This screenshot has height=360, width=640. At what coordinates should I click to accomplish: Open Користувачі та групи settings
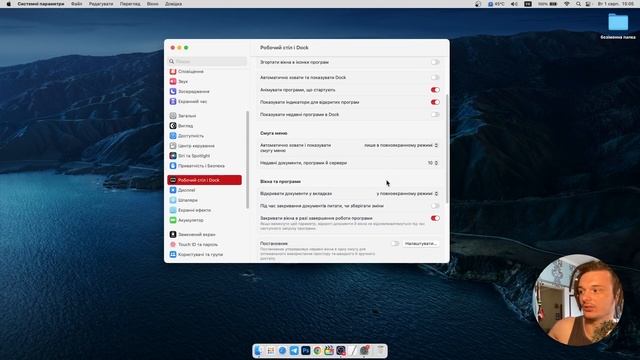(x=196, y=254)
